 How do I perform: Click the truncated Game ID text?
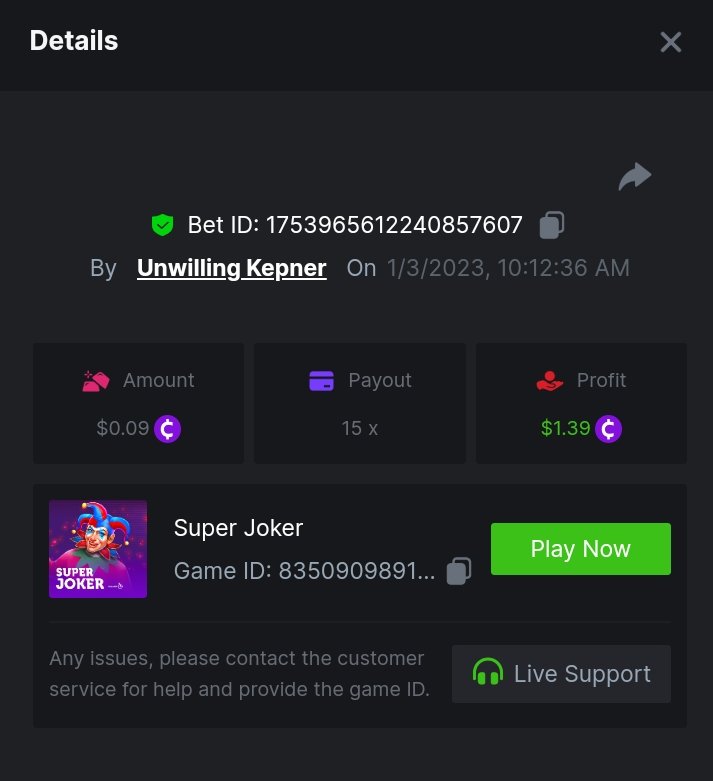304,571
